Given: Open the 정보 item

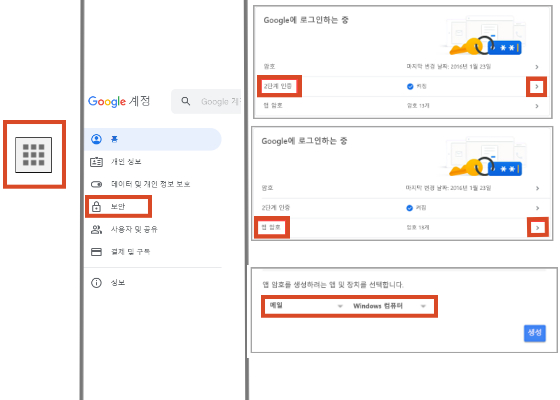Looking at the screenshot, I should coord(118,283).
